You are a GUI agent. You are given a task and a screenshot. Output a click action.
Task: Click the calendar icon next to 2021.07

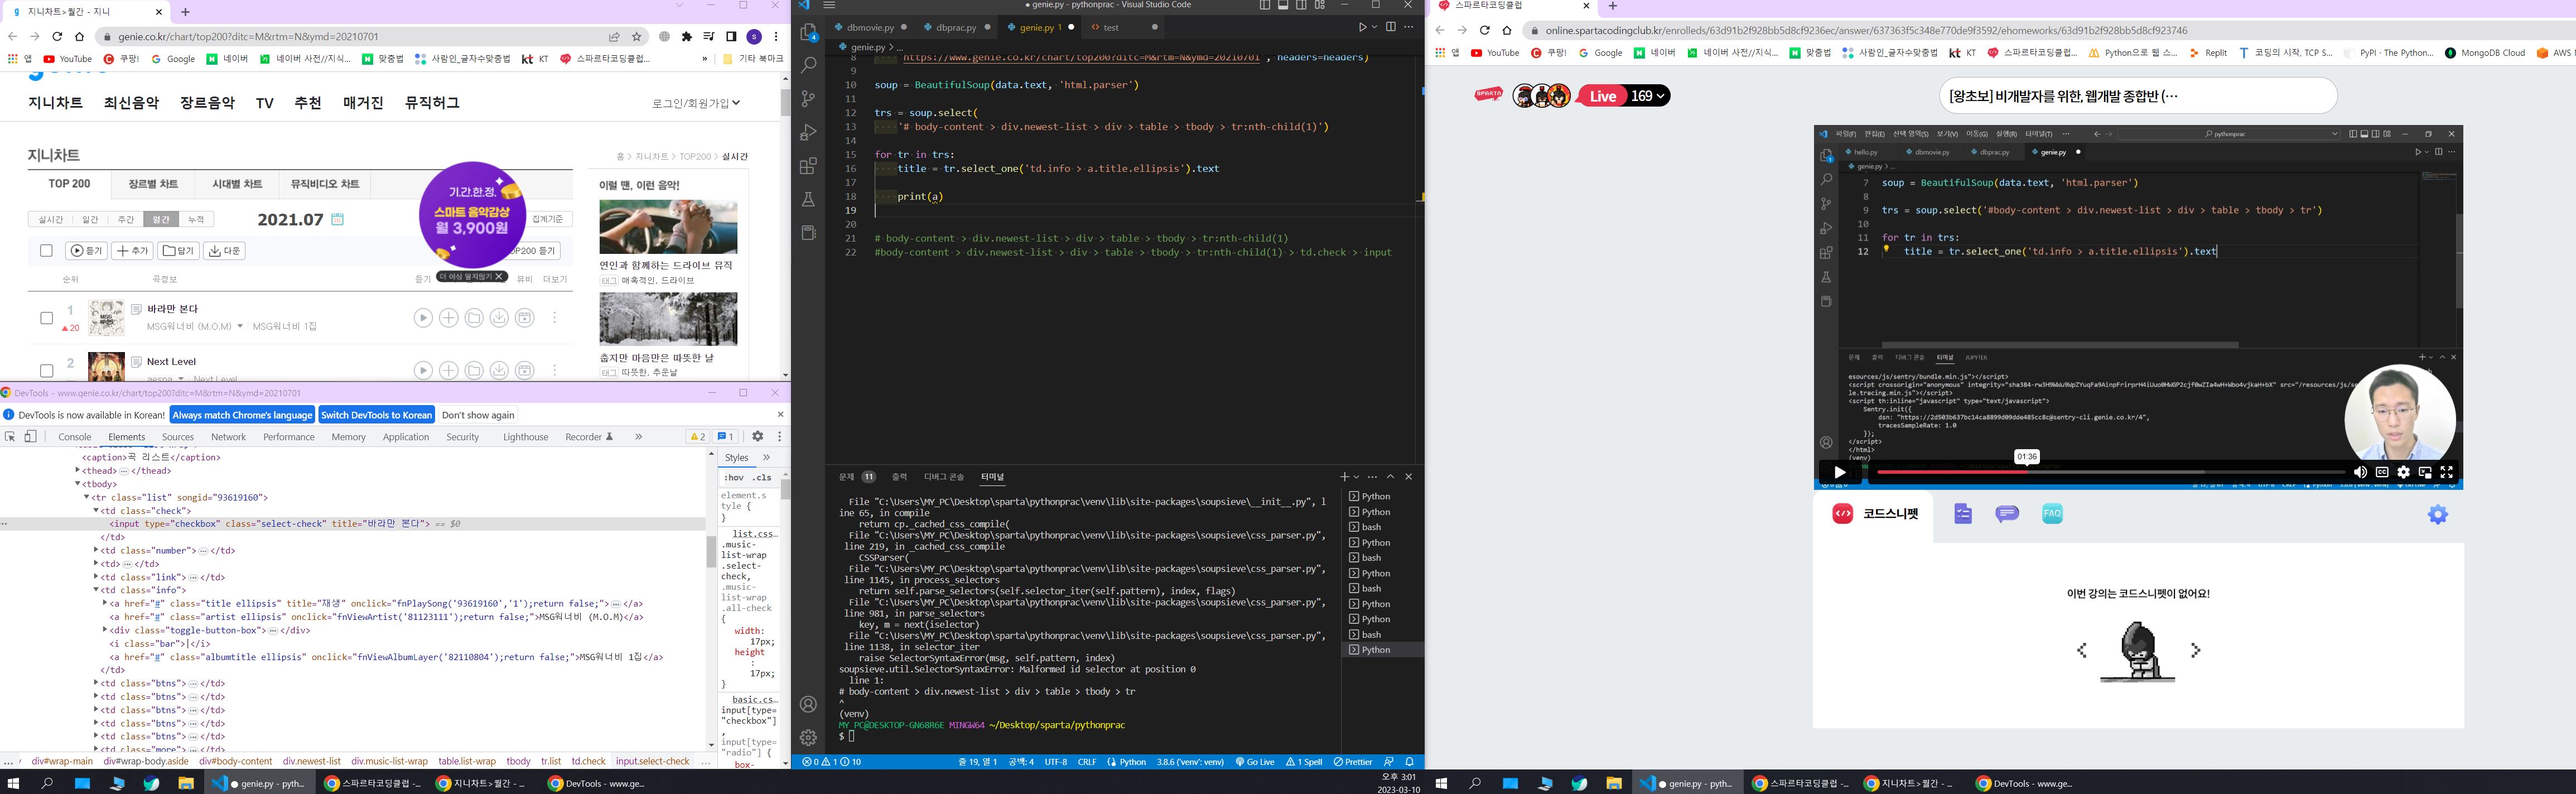pos(338,219)
